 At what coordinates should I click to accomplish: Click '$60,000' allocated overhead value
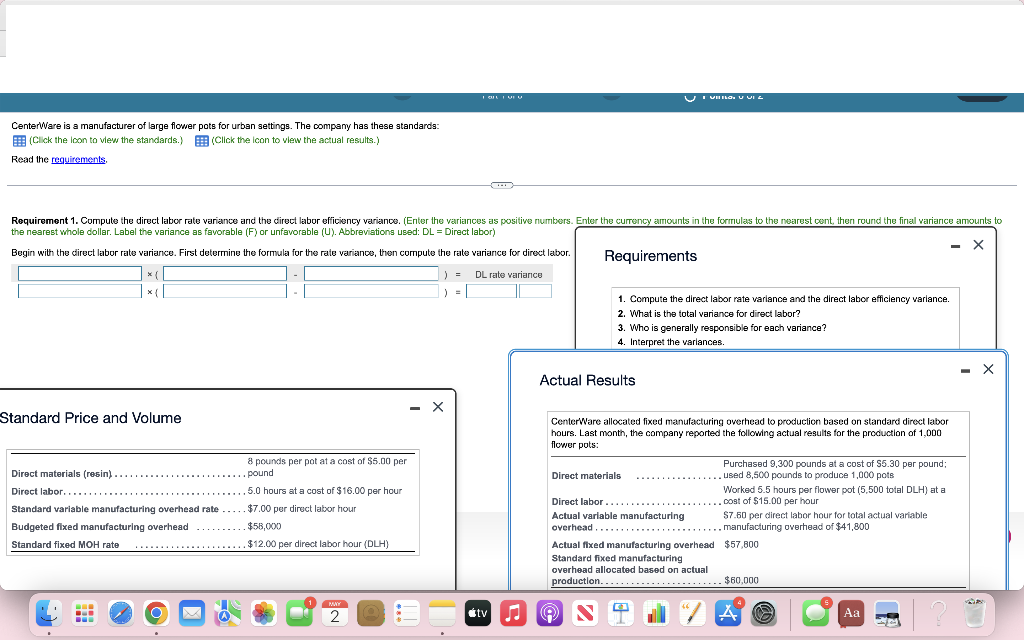pyautogui.click(x=741, y=581)
